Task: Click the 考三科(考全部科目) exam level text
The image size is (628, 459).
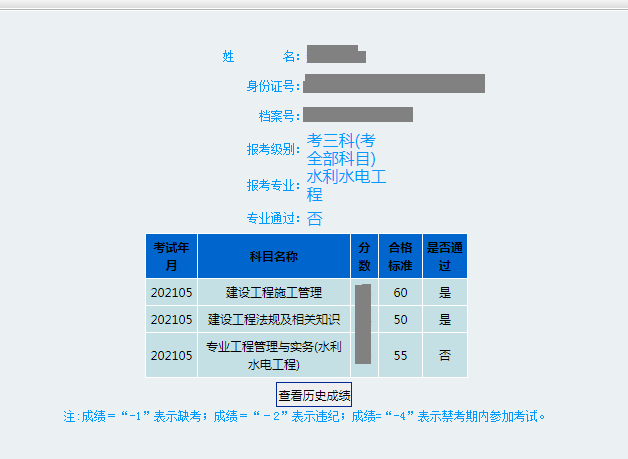Action: [341, 149]
